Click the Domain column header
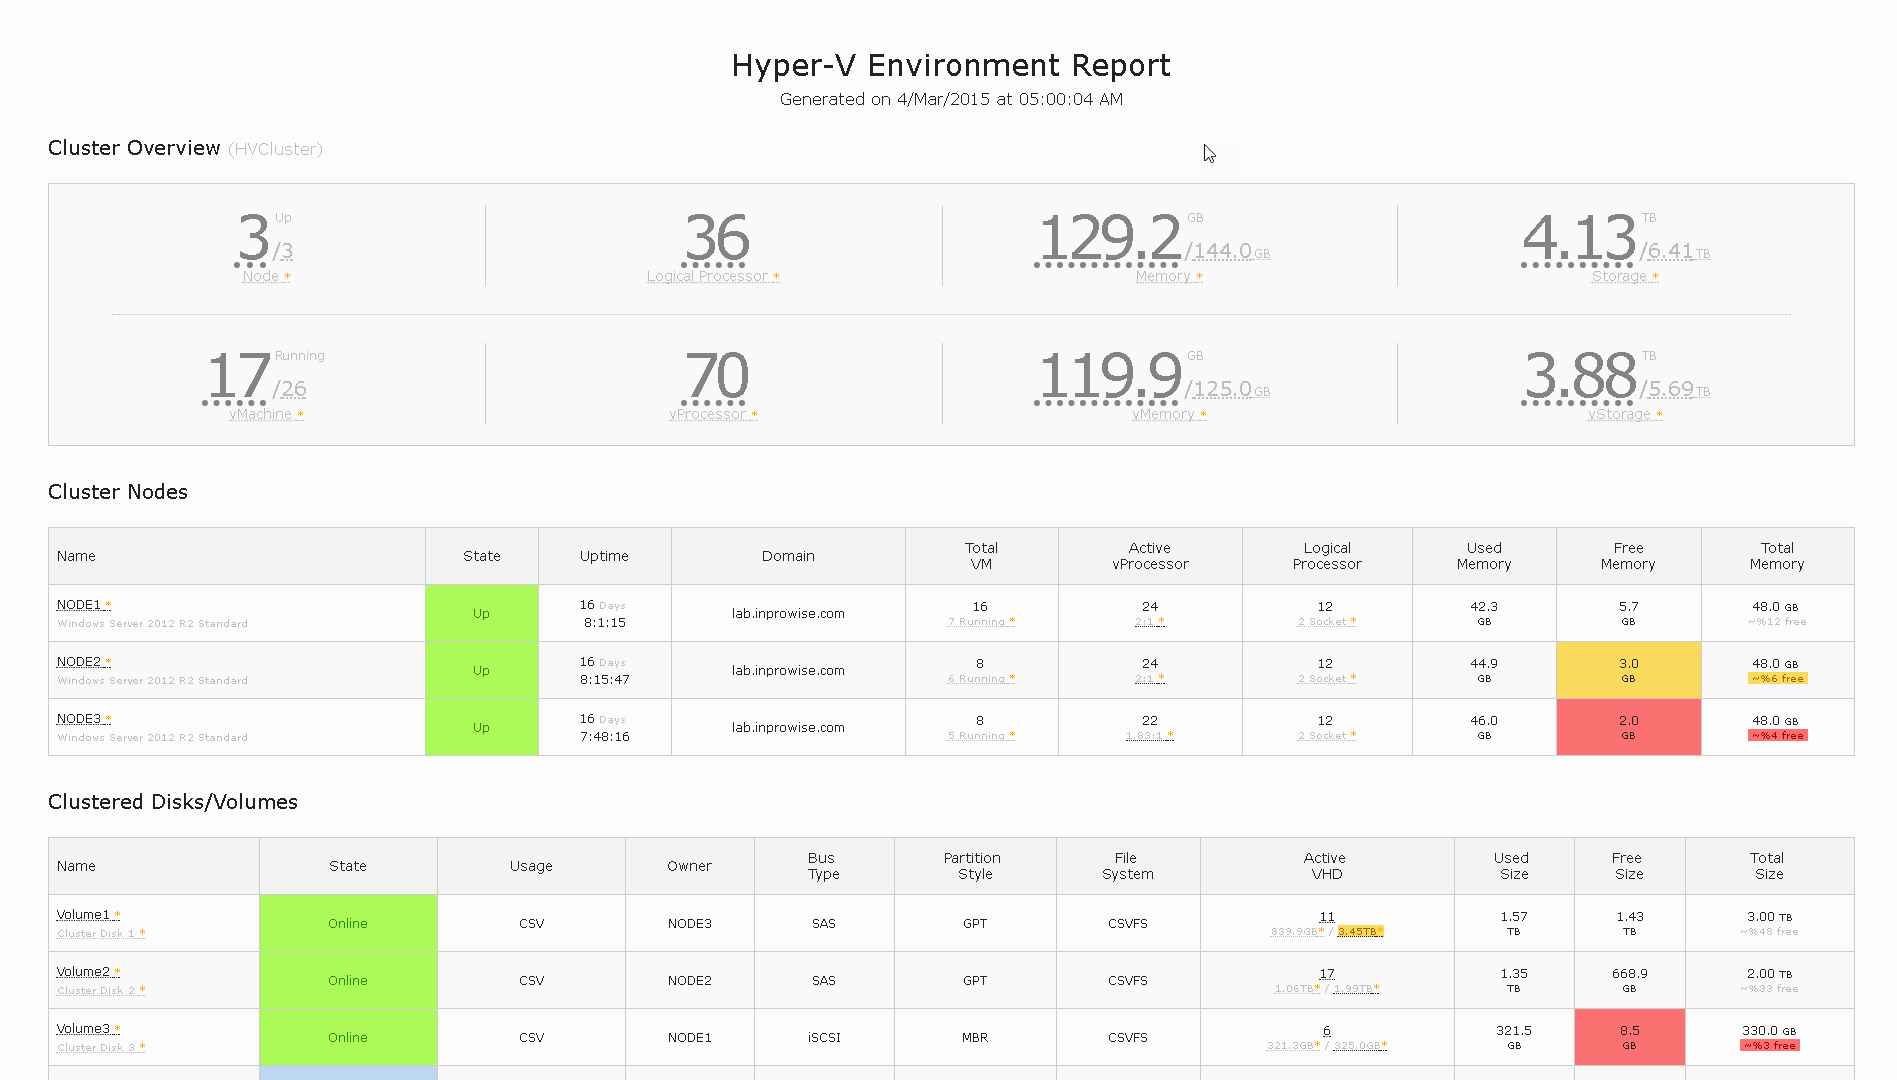Image resolution: width=1897 pixels, height=1080 pixels. [x=788, y=556]
